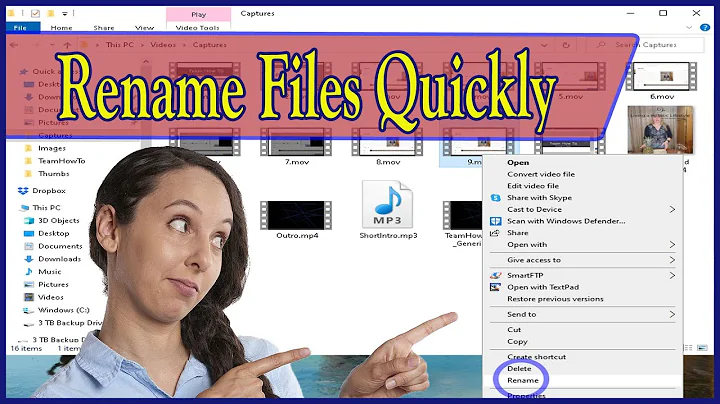The width and height of the screenshot is (720, 404).
Task: Click the Windows (C:) drive icon
Action: [x=28, y=310]
